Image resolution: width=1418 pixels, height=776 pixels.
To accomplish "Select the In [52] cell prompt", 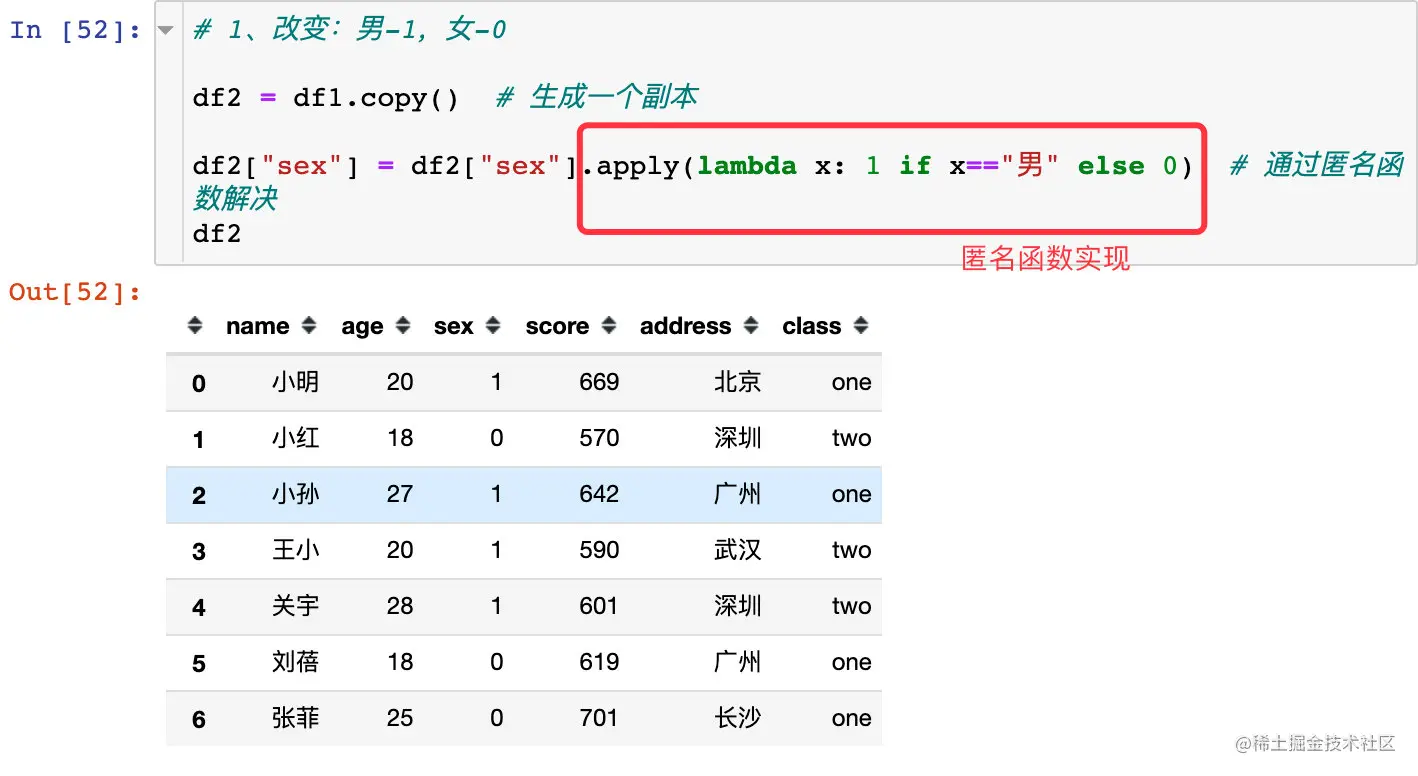I will point(76,30).
